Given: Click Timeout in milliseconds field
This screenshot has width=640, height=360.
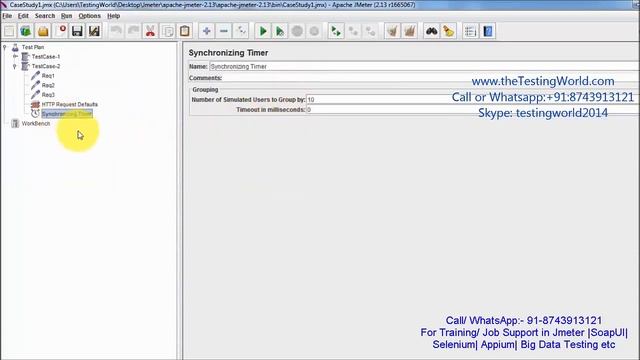Looking at the screenshot, I should (x=473, y=109).
